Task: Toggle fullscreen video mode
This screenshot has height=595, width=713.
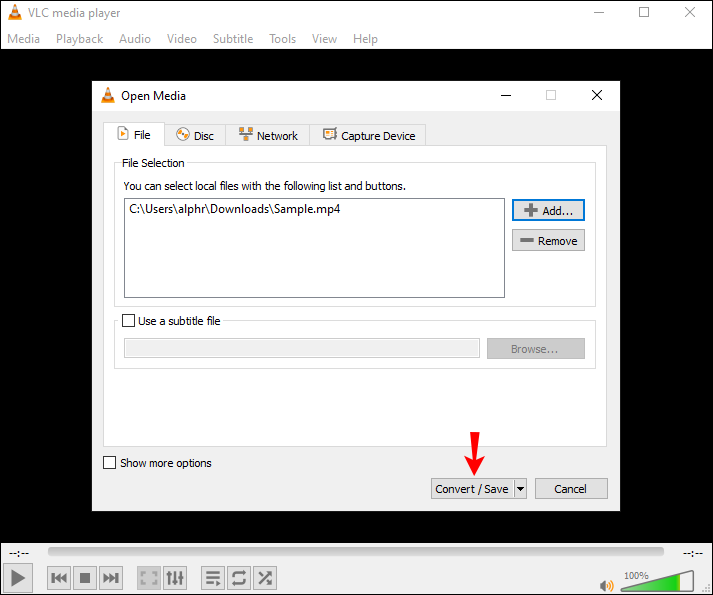Action: 149,578
